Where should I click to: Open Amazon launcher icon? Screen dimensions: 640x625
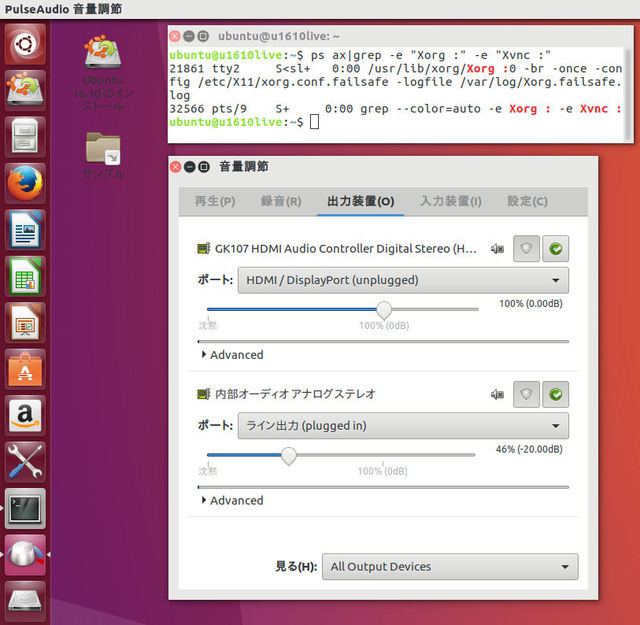coord(25,416)
